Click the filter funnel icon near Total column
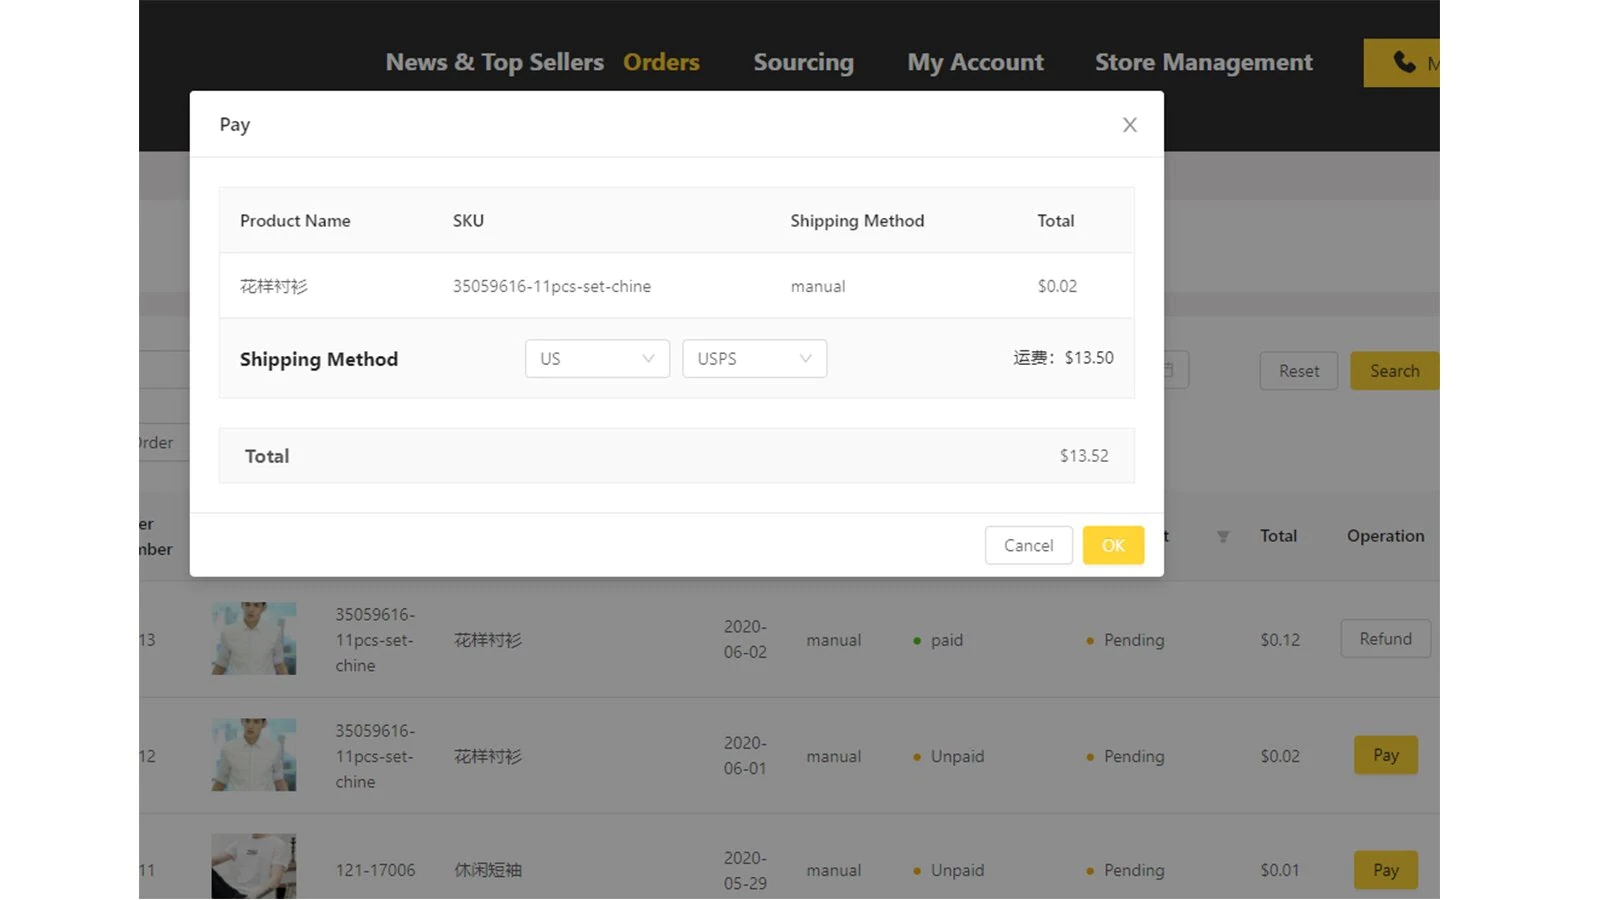 [1222, 537]
